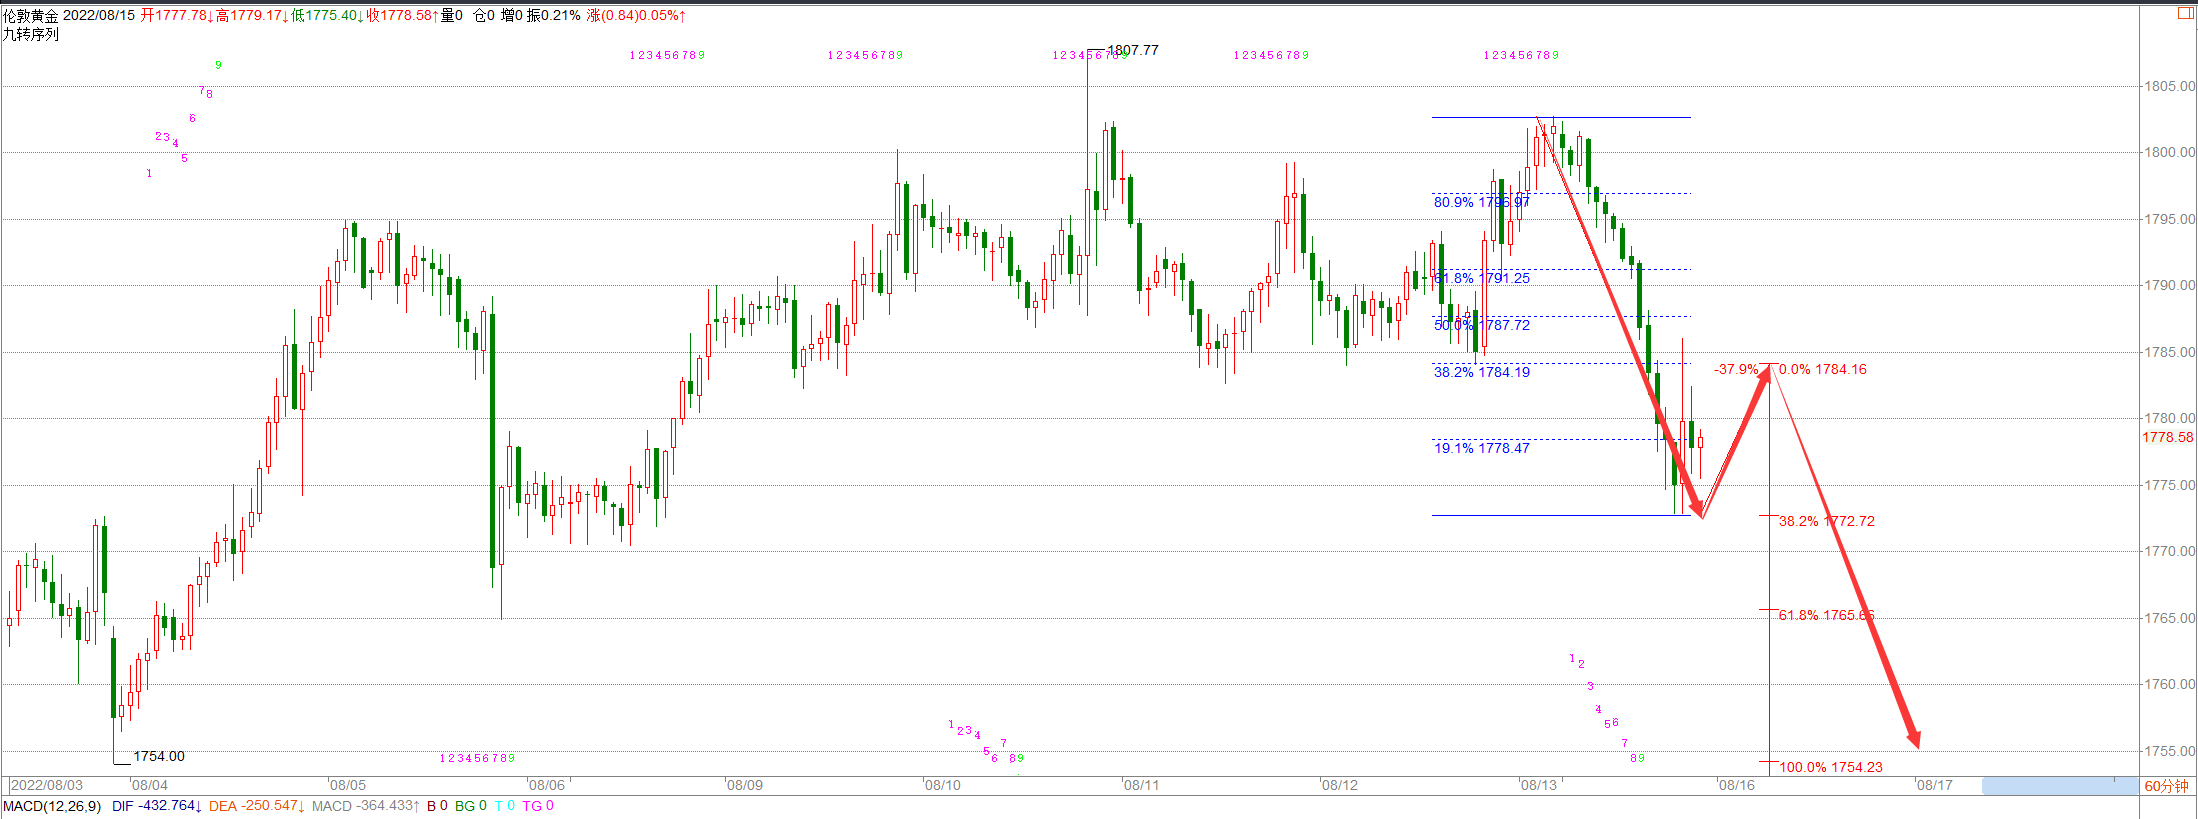This screenshot has width=2198, height=819.
Task: Click the 19.1% 1778.47 Fibonacci label
Action: click(x=1482, y=448)
